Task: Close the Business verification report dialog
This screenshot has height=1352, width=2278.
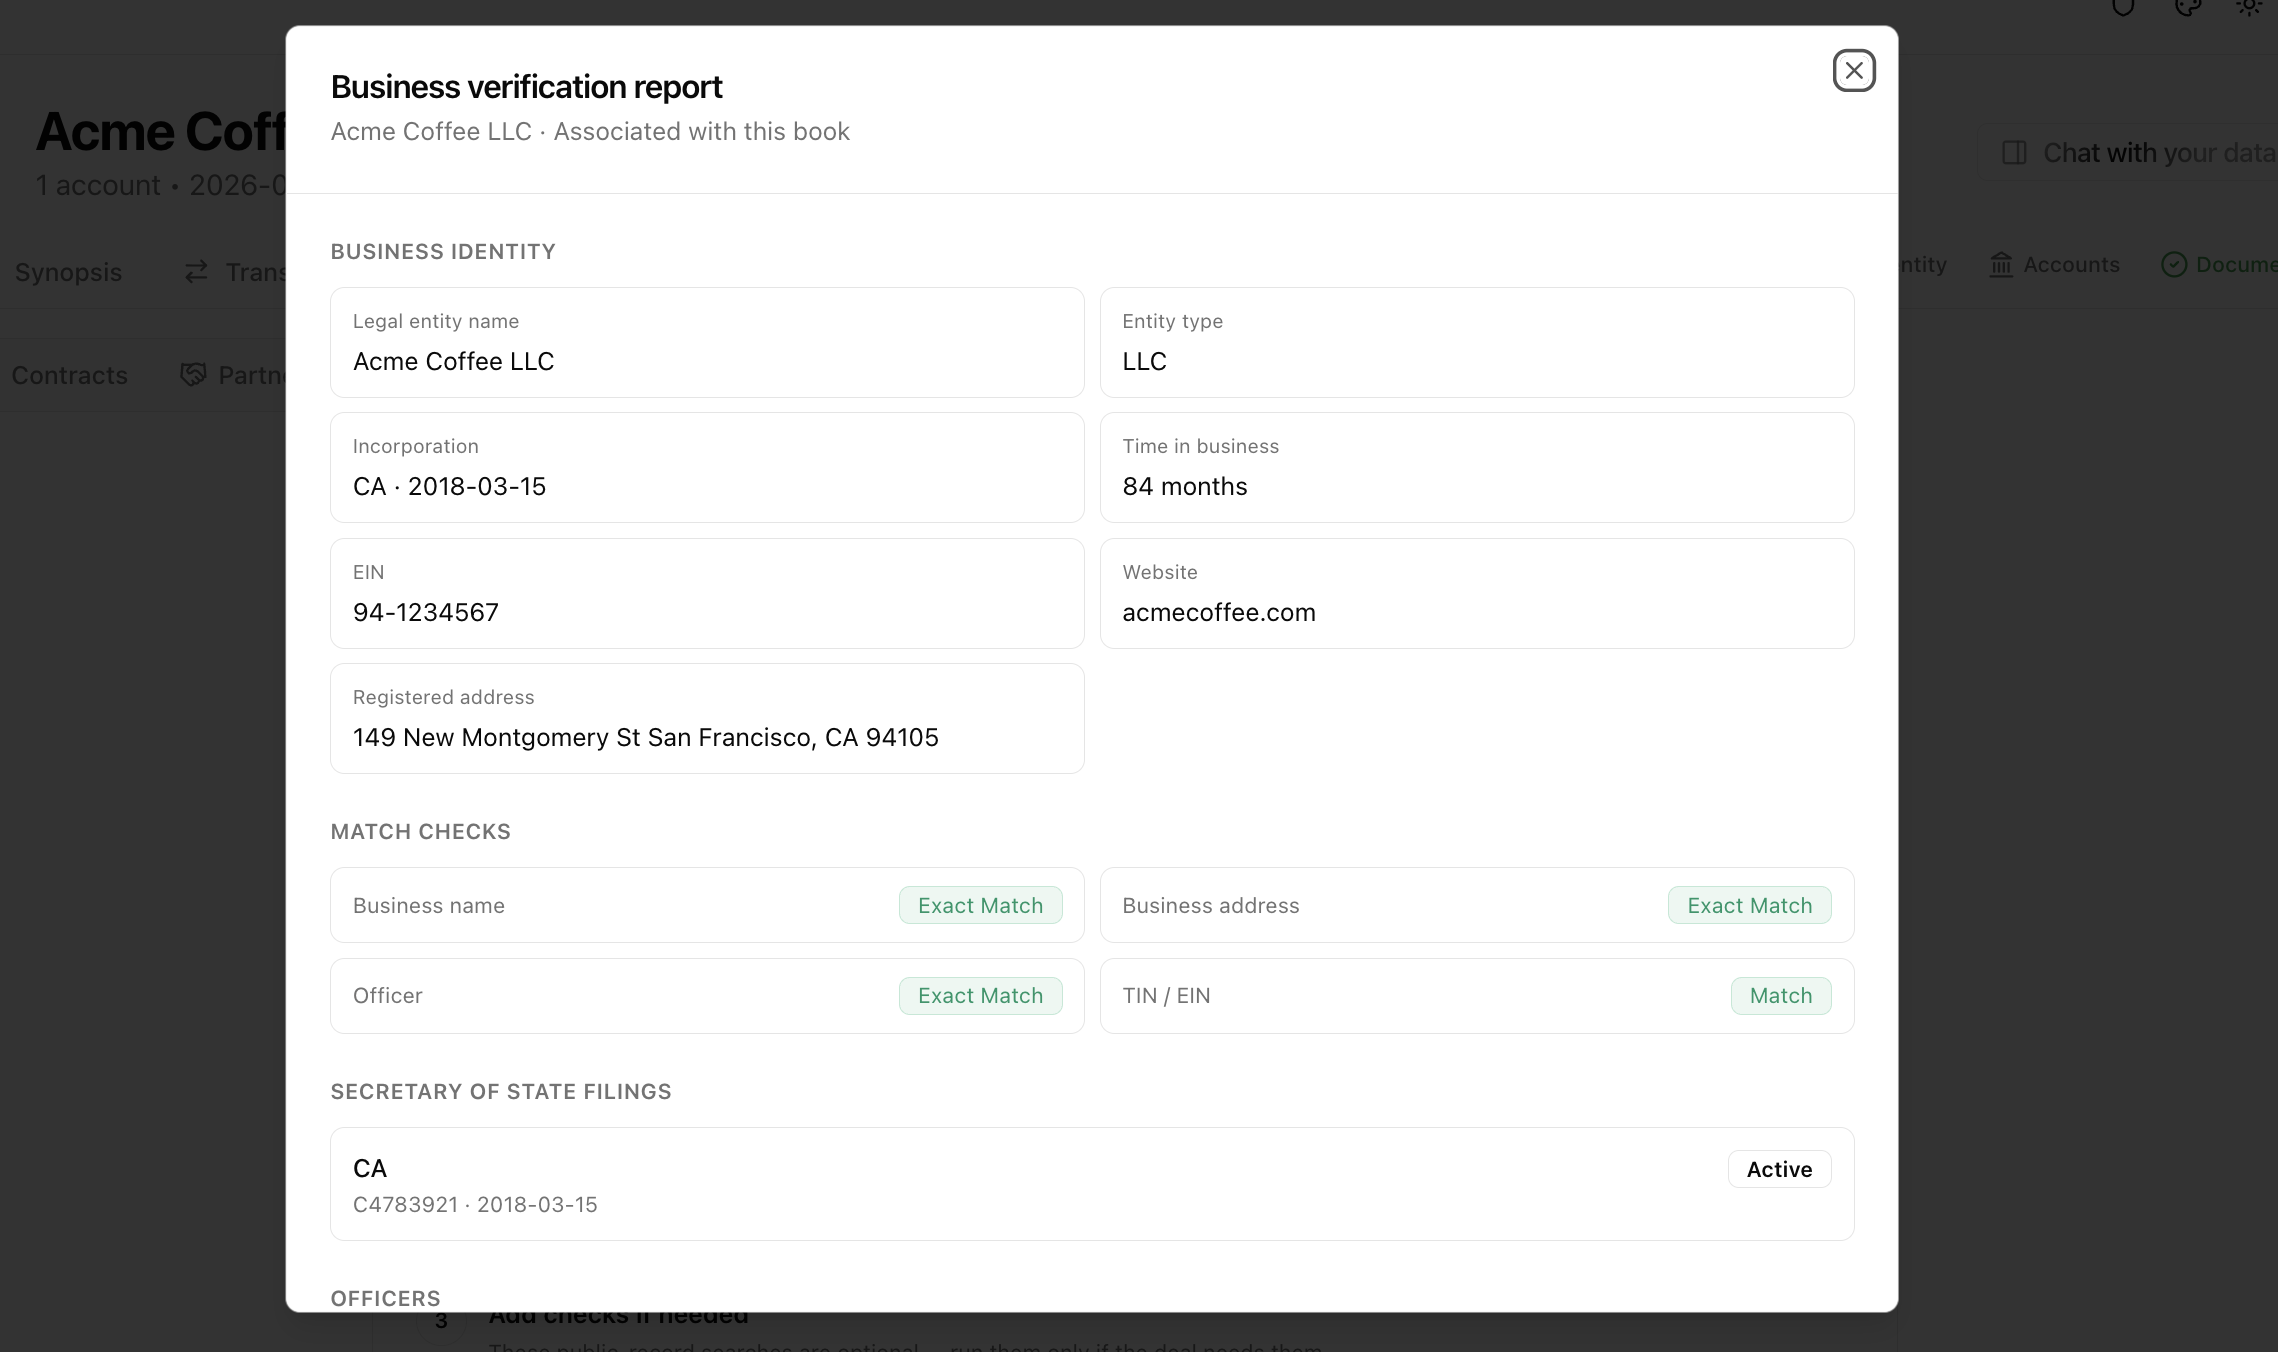Action: point(1853,71)
